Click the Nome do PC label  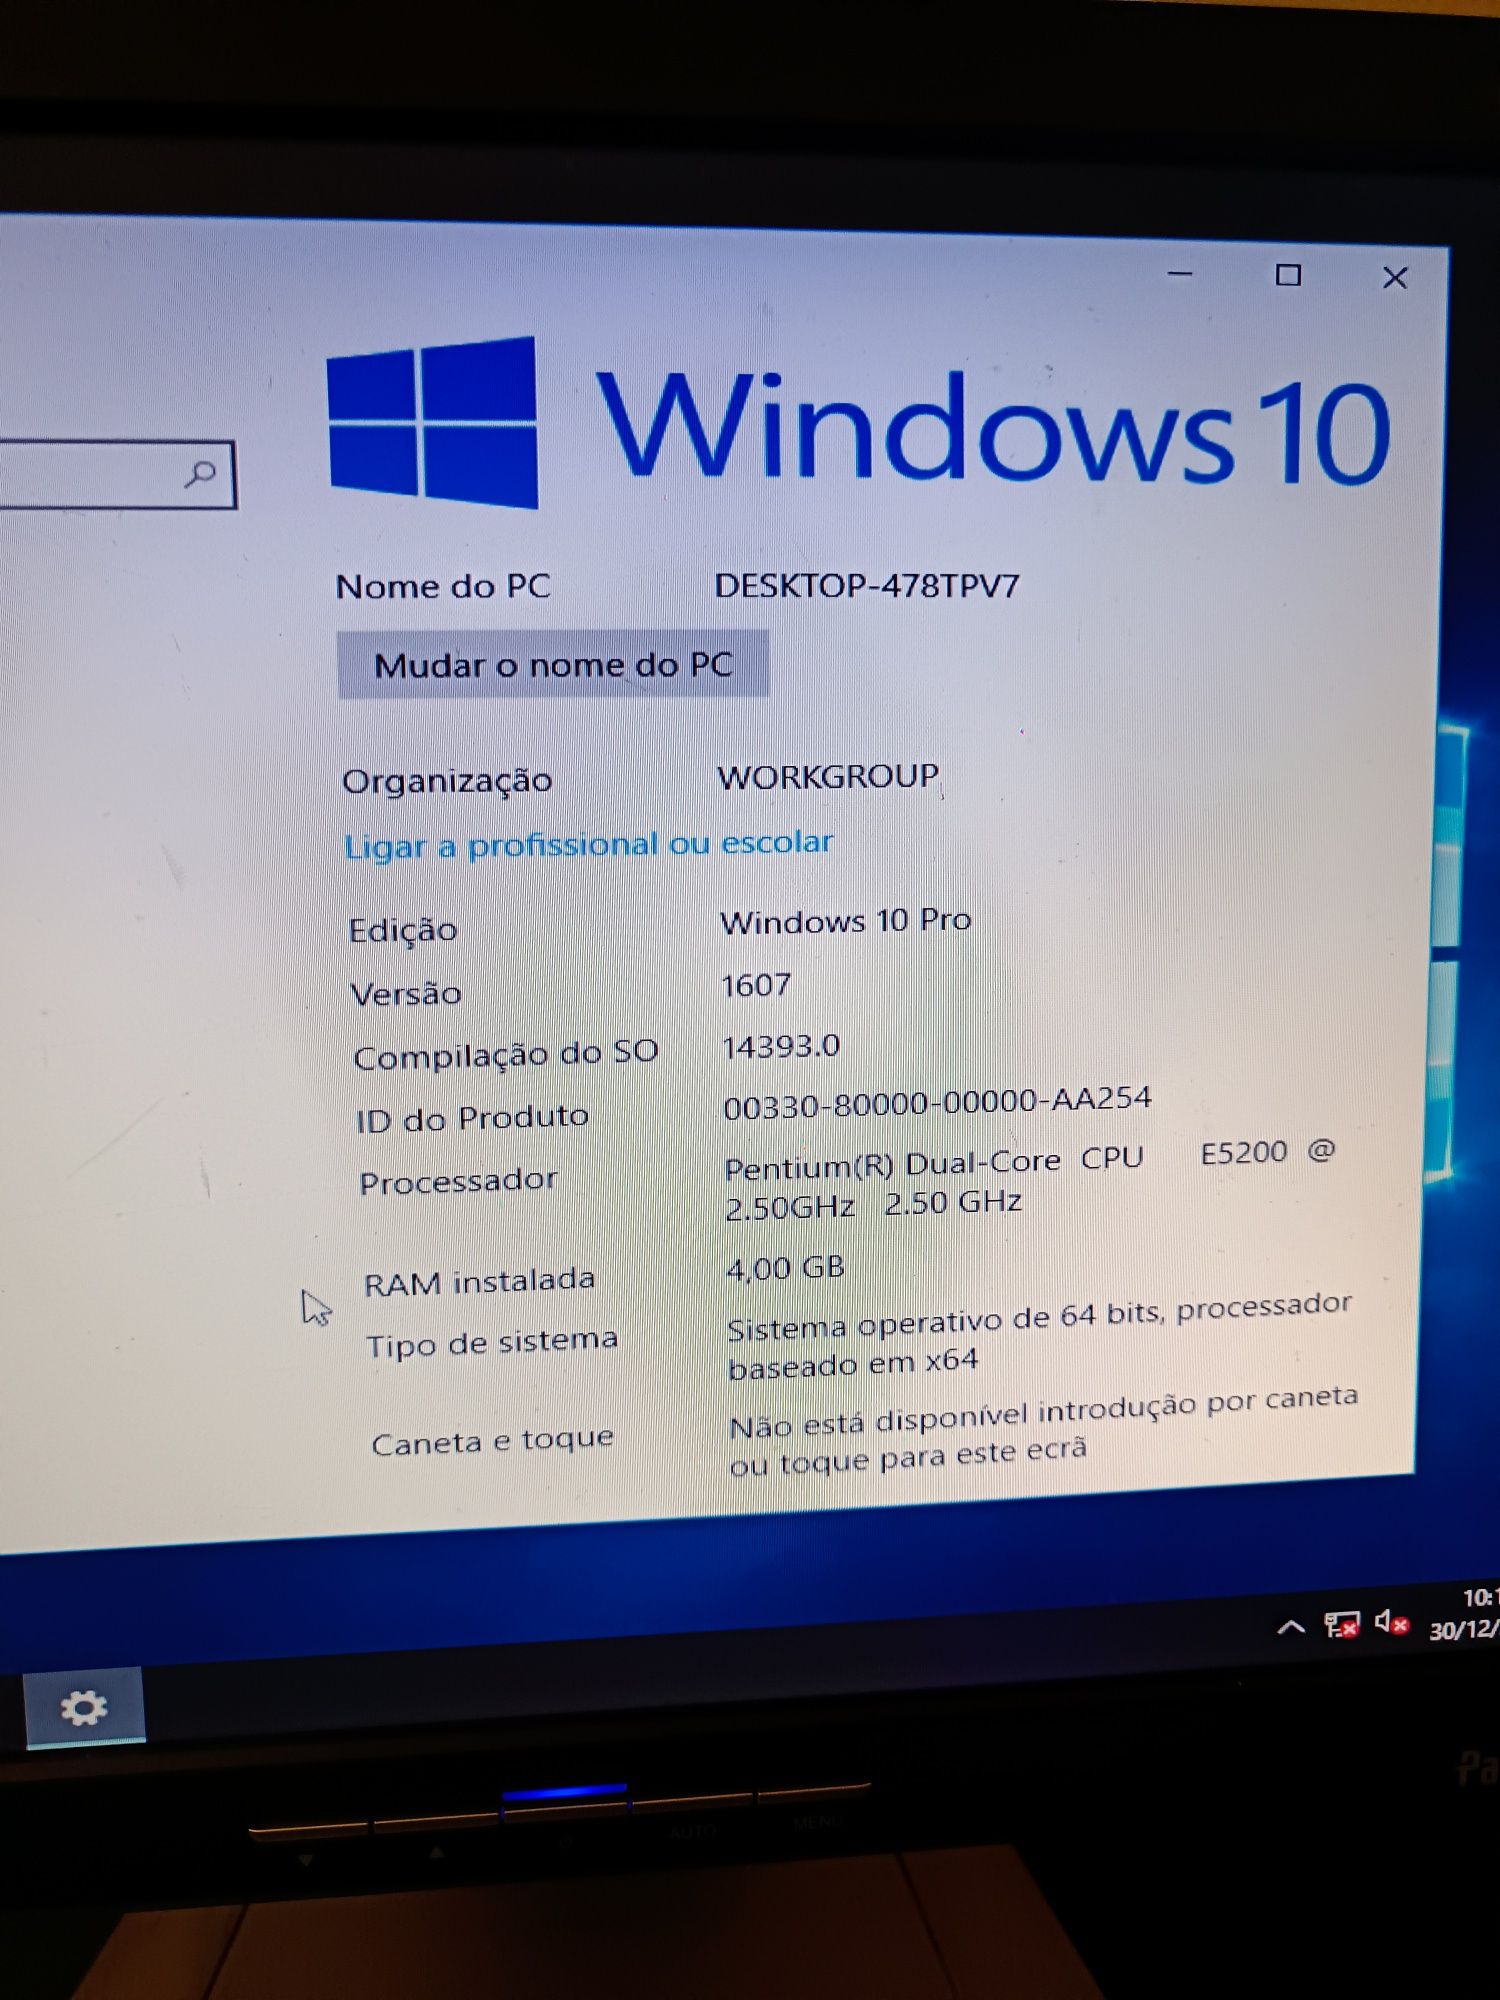(443, 586)
